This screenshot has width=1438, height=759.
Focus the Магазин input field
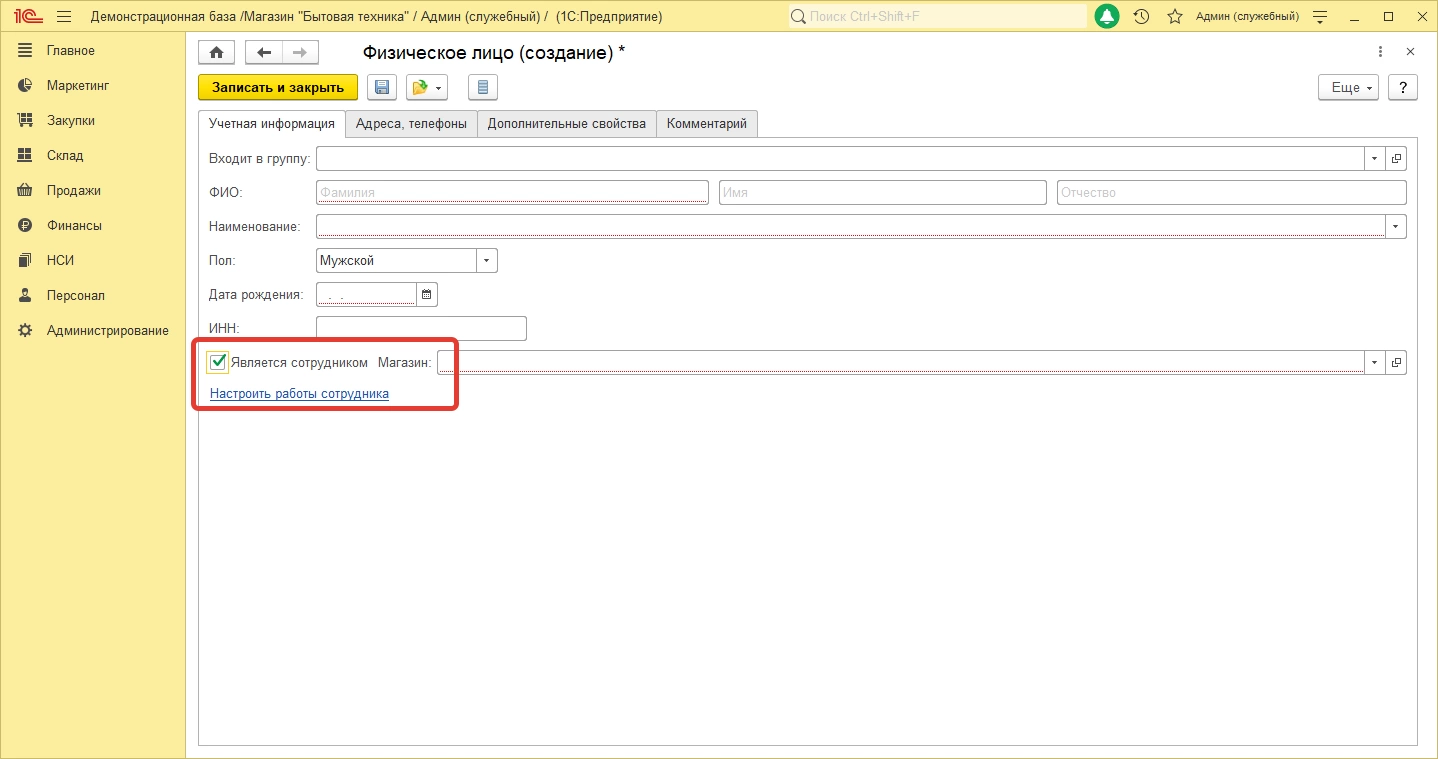(x=901, y=363)
